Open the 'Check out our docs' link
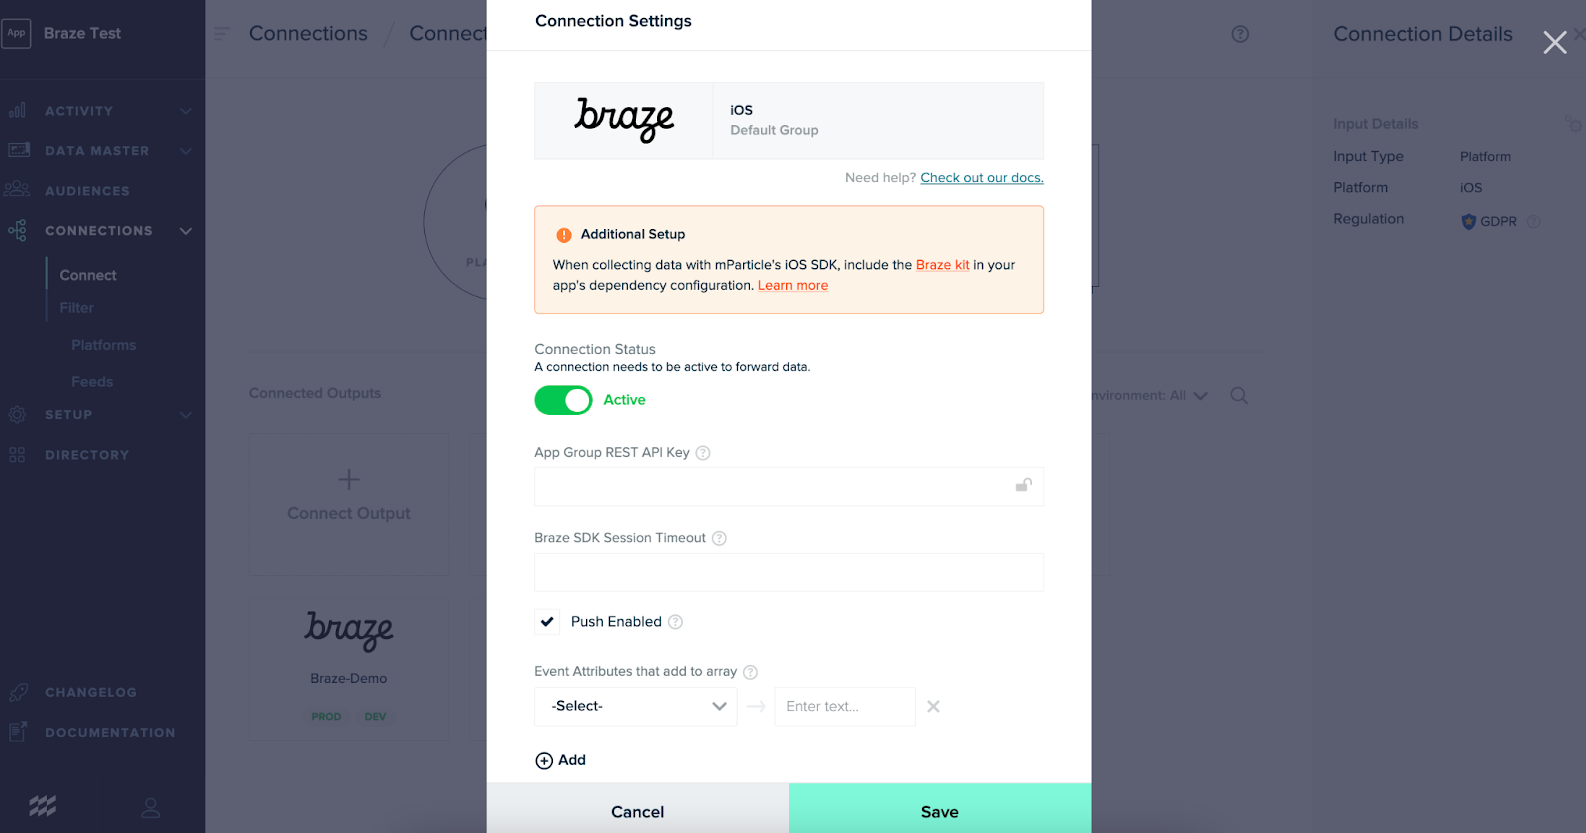Image resolution: width=1586 pixels, height=833 pixels. pos(981,178)
